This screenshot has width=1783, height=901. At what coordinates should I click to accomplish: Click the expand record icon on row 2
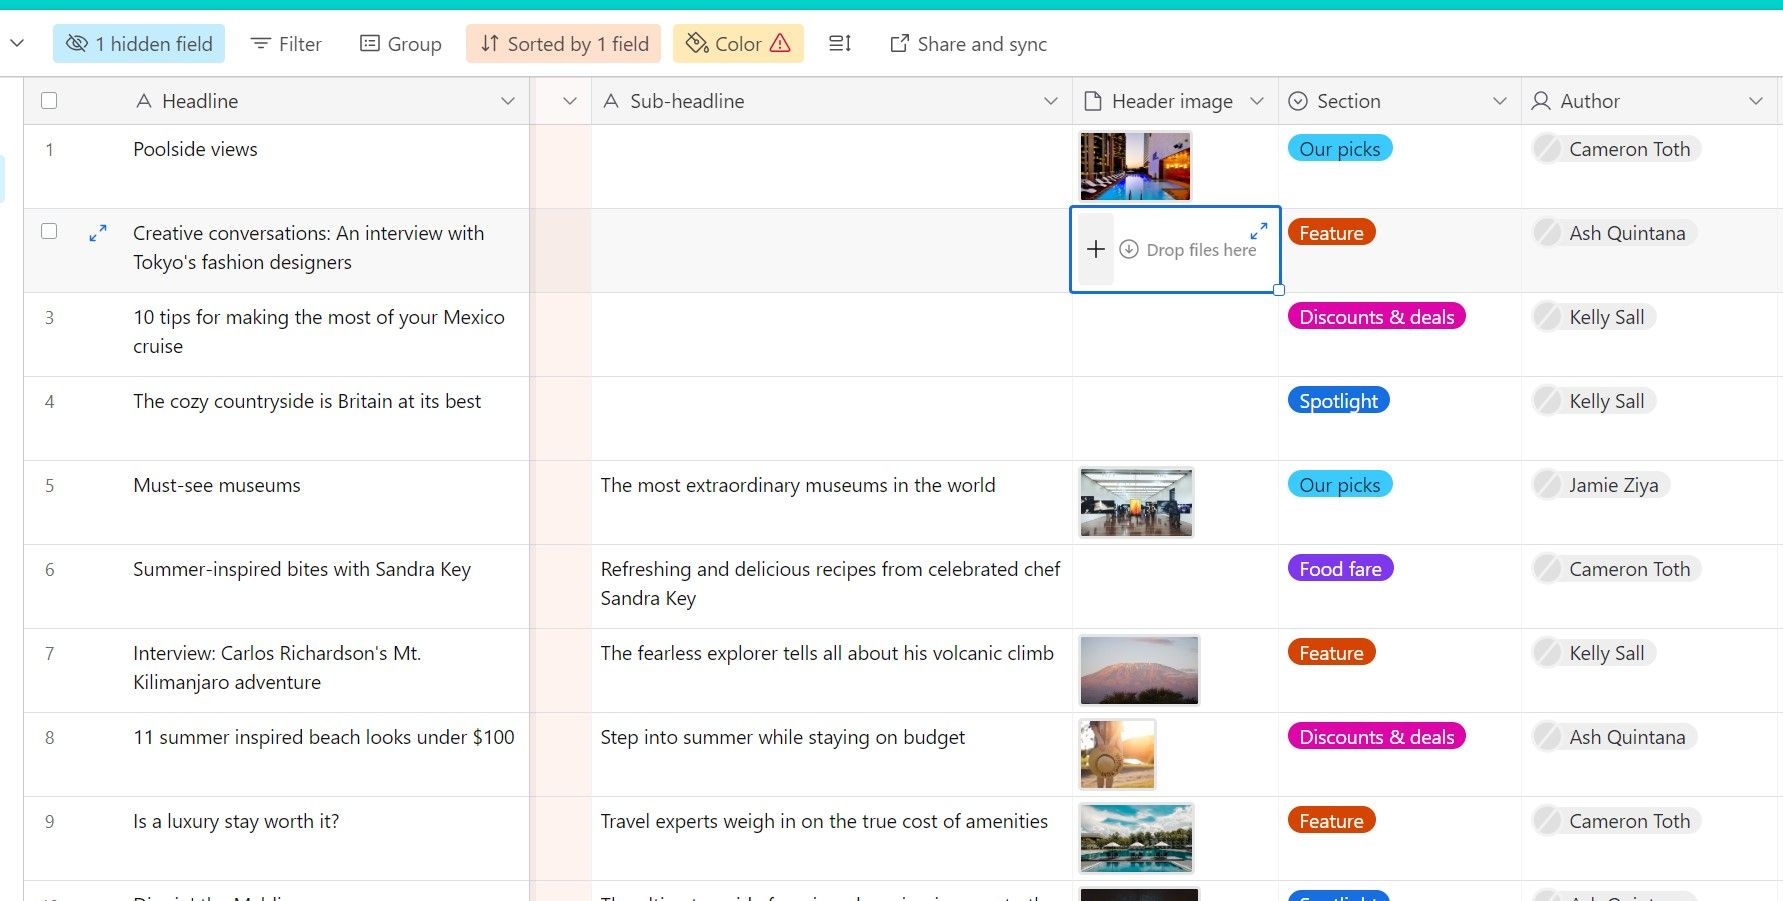click(97, 233)
